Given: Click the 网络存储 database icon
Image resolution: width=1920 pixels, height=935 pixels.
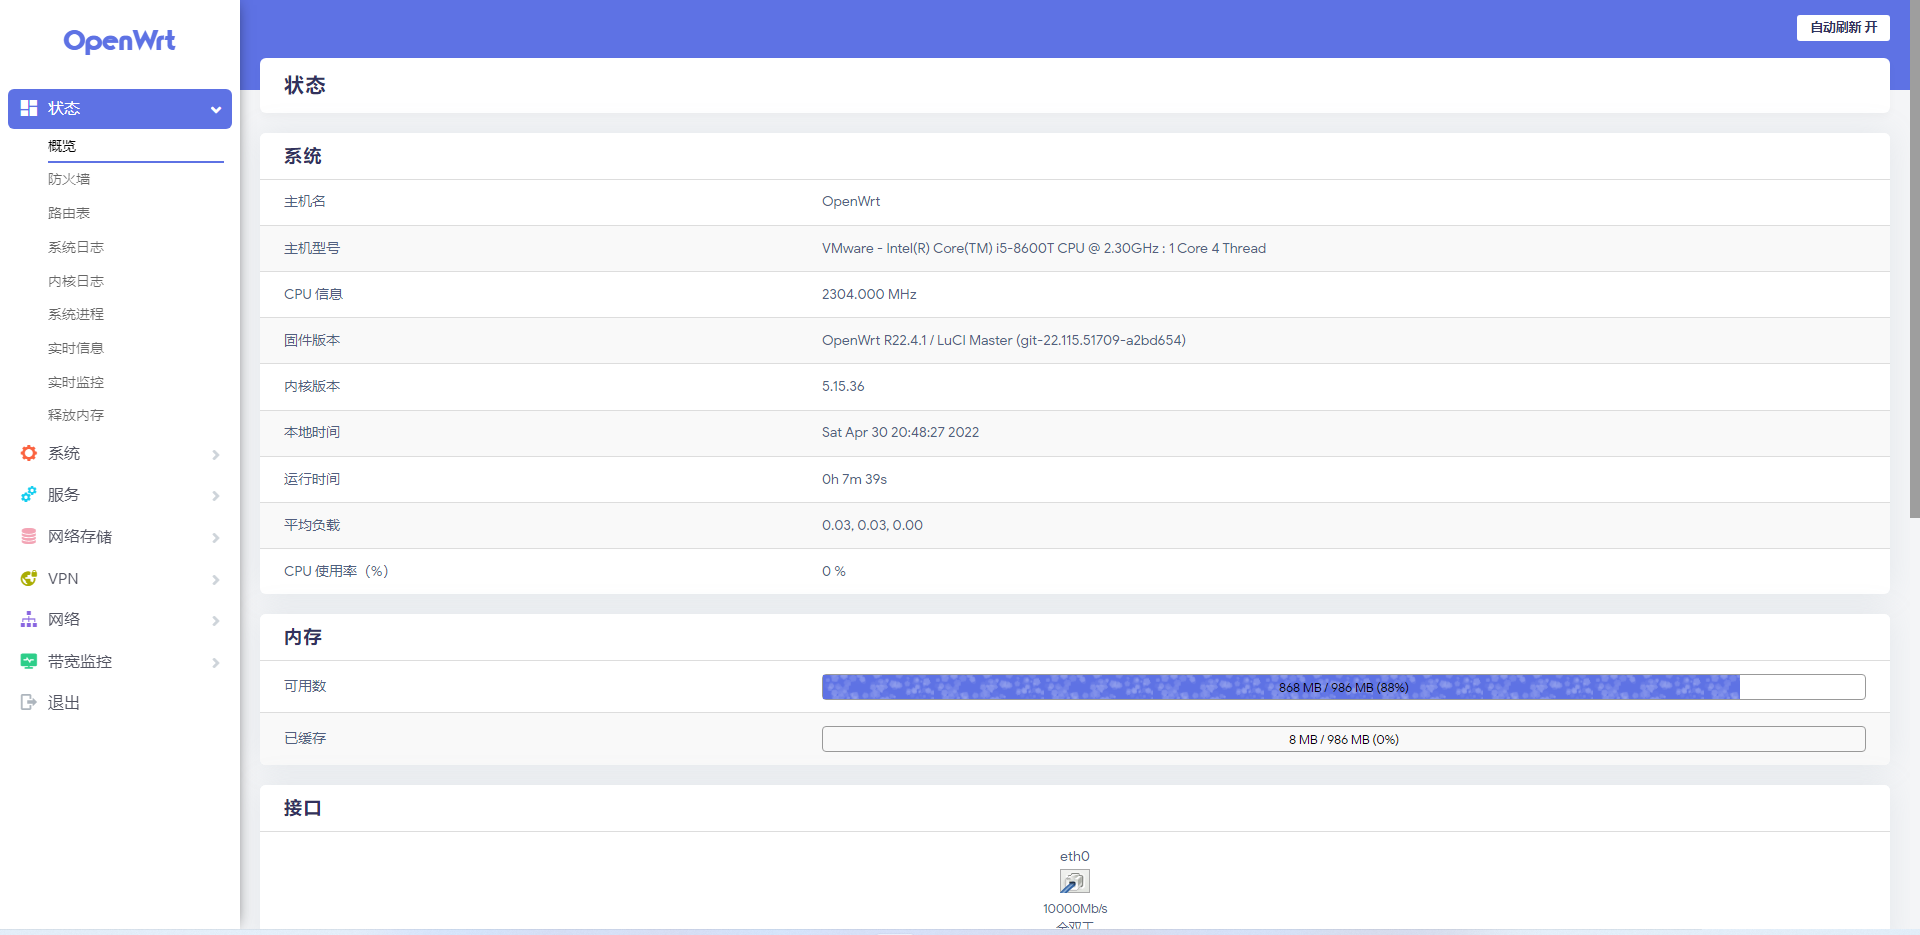Looking at the screenshot, I should click(x=29, y=537).
